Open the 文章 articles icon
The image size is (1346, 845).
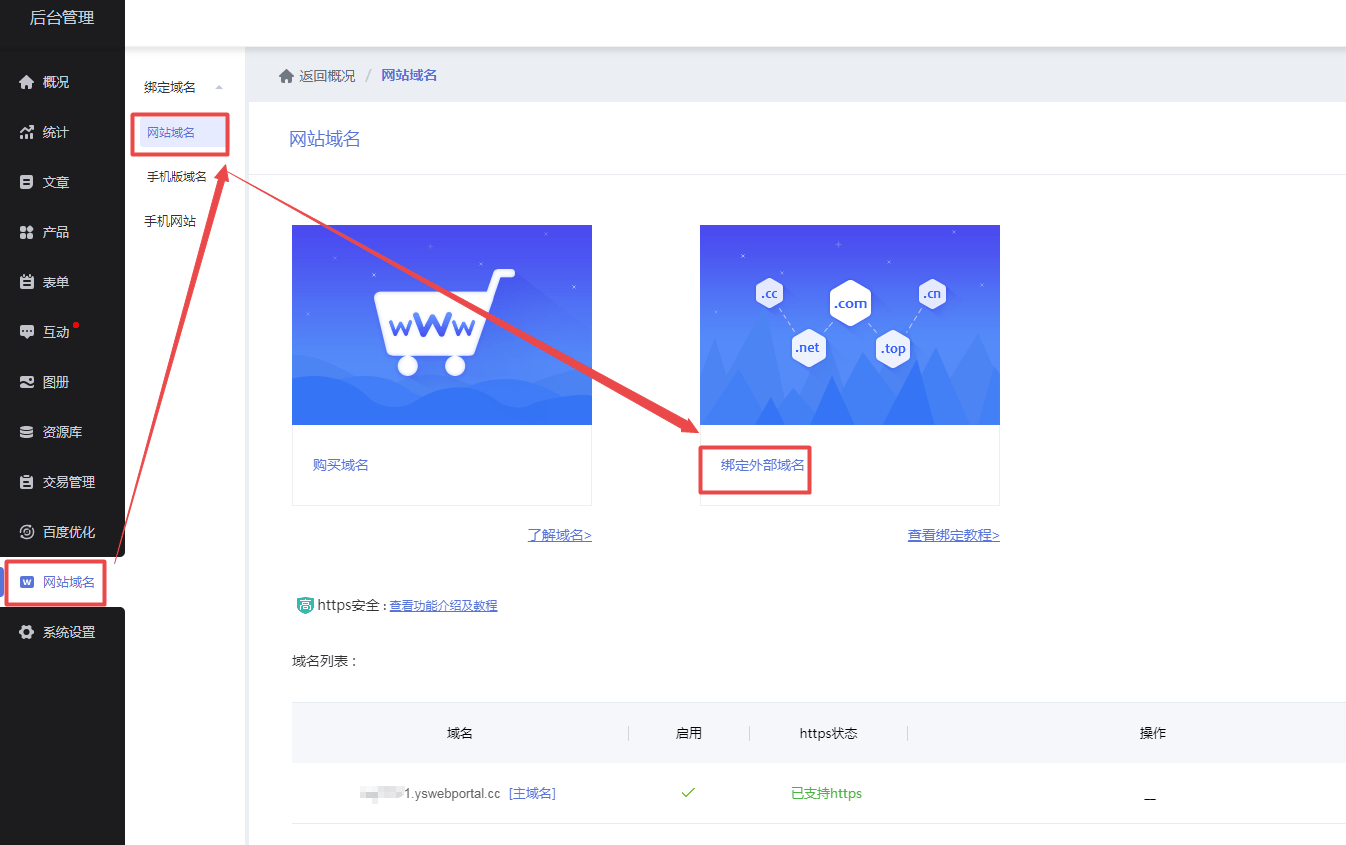25,182
